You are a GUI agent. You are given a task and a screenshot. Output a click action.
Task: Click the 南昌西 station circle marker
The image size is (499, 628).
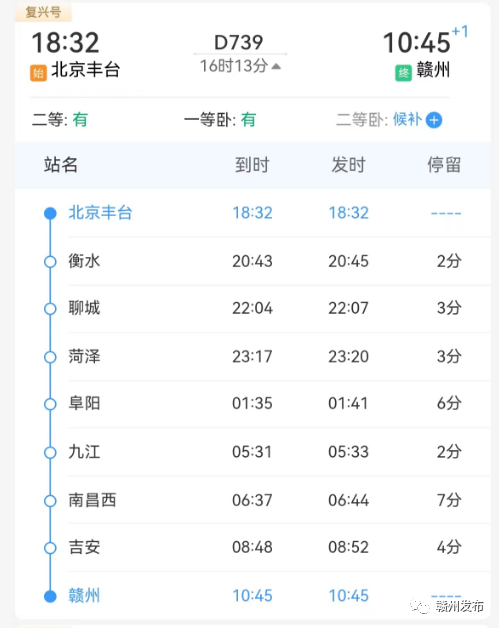point(50,501)
